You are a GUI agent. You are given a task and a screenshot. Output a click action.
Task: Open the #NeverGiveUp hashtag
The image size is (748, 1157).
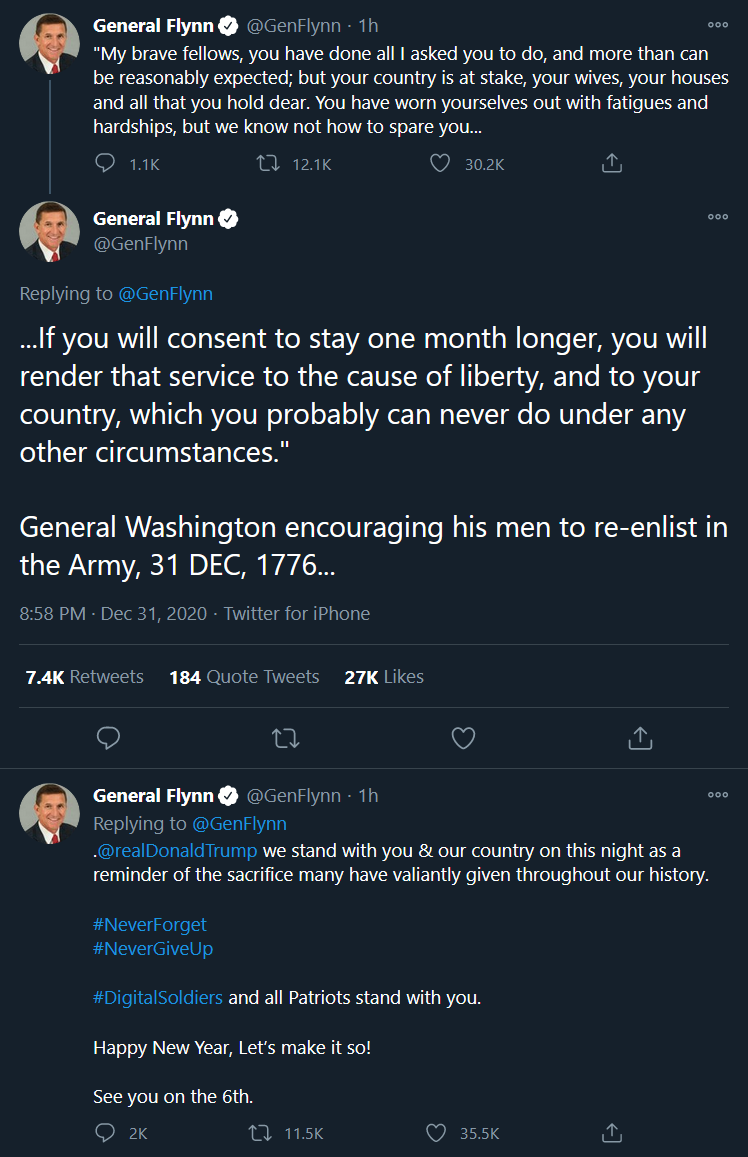pyautogui.click(x=153, y=948)
